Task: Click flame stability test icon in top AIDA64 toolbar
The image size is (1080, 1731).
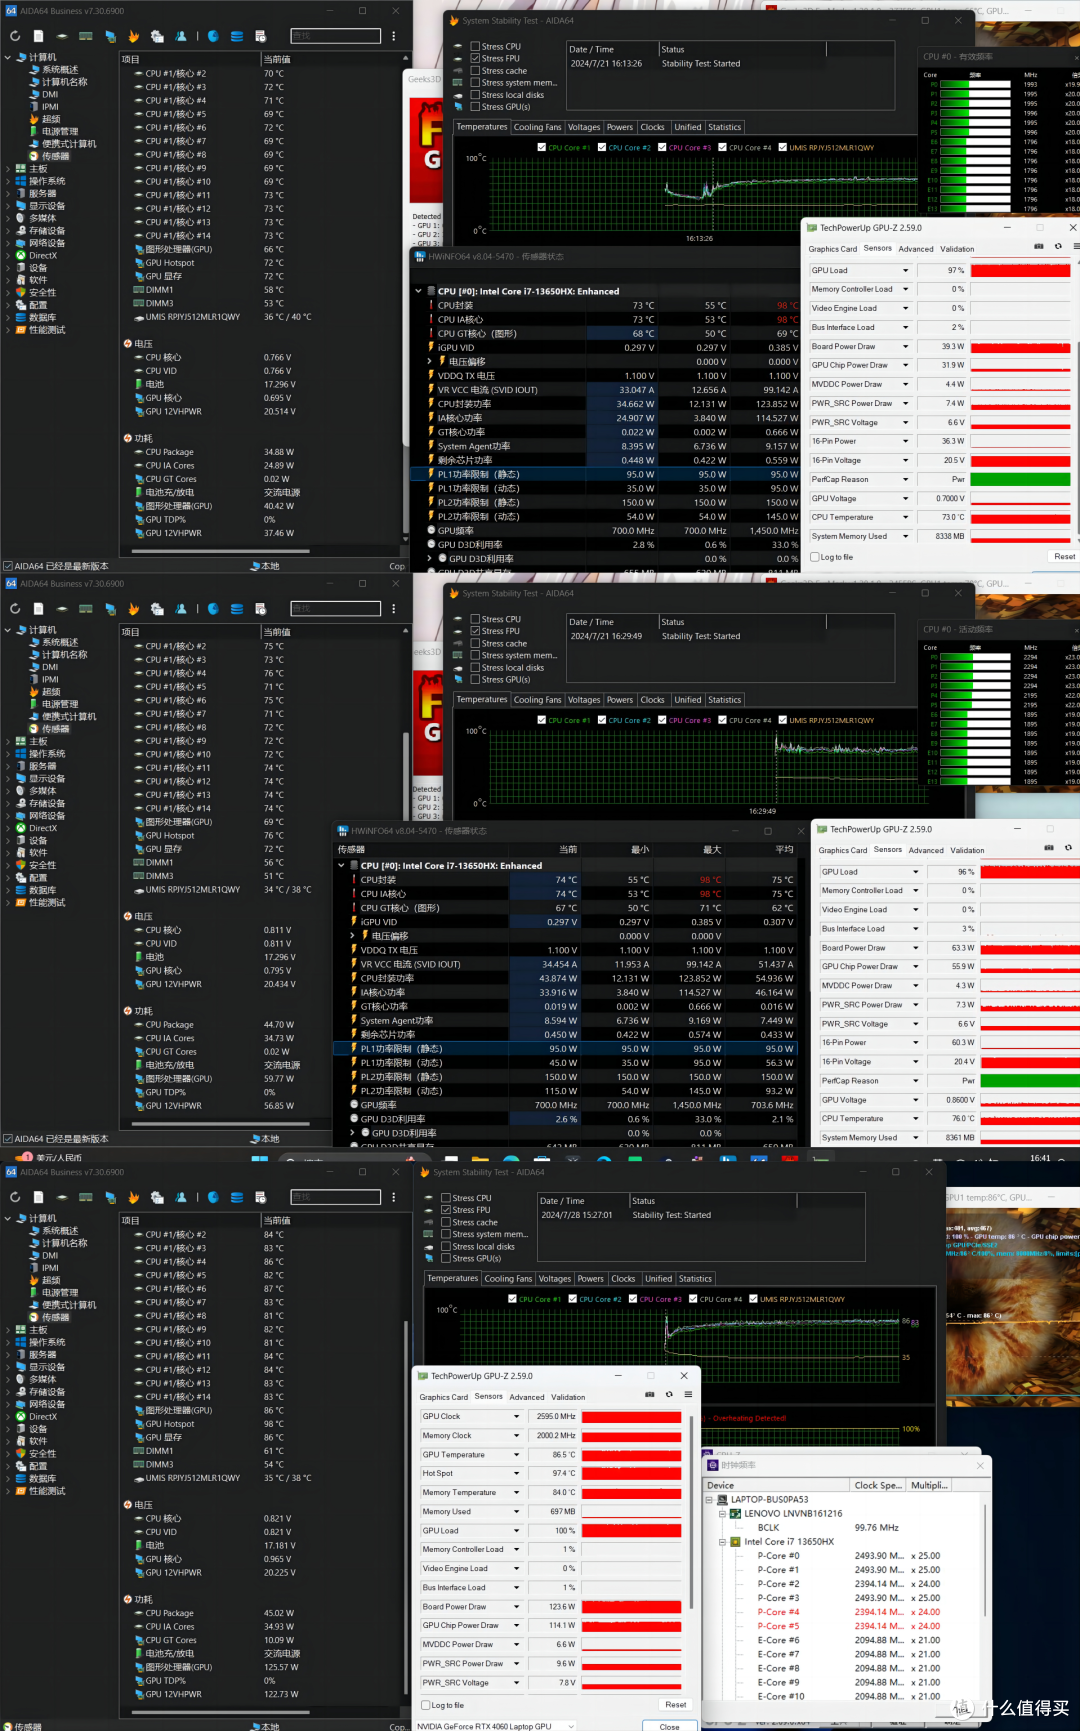Action: [133, 36]
